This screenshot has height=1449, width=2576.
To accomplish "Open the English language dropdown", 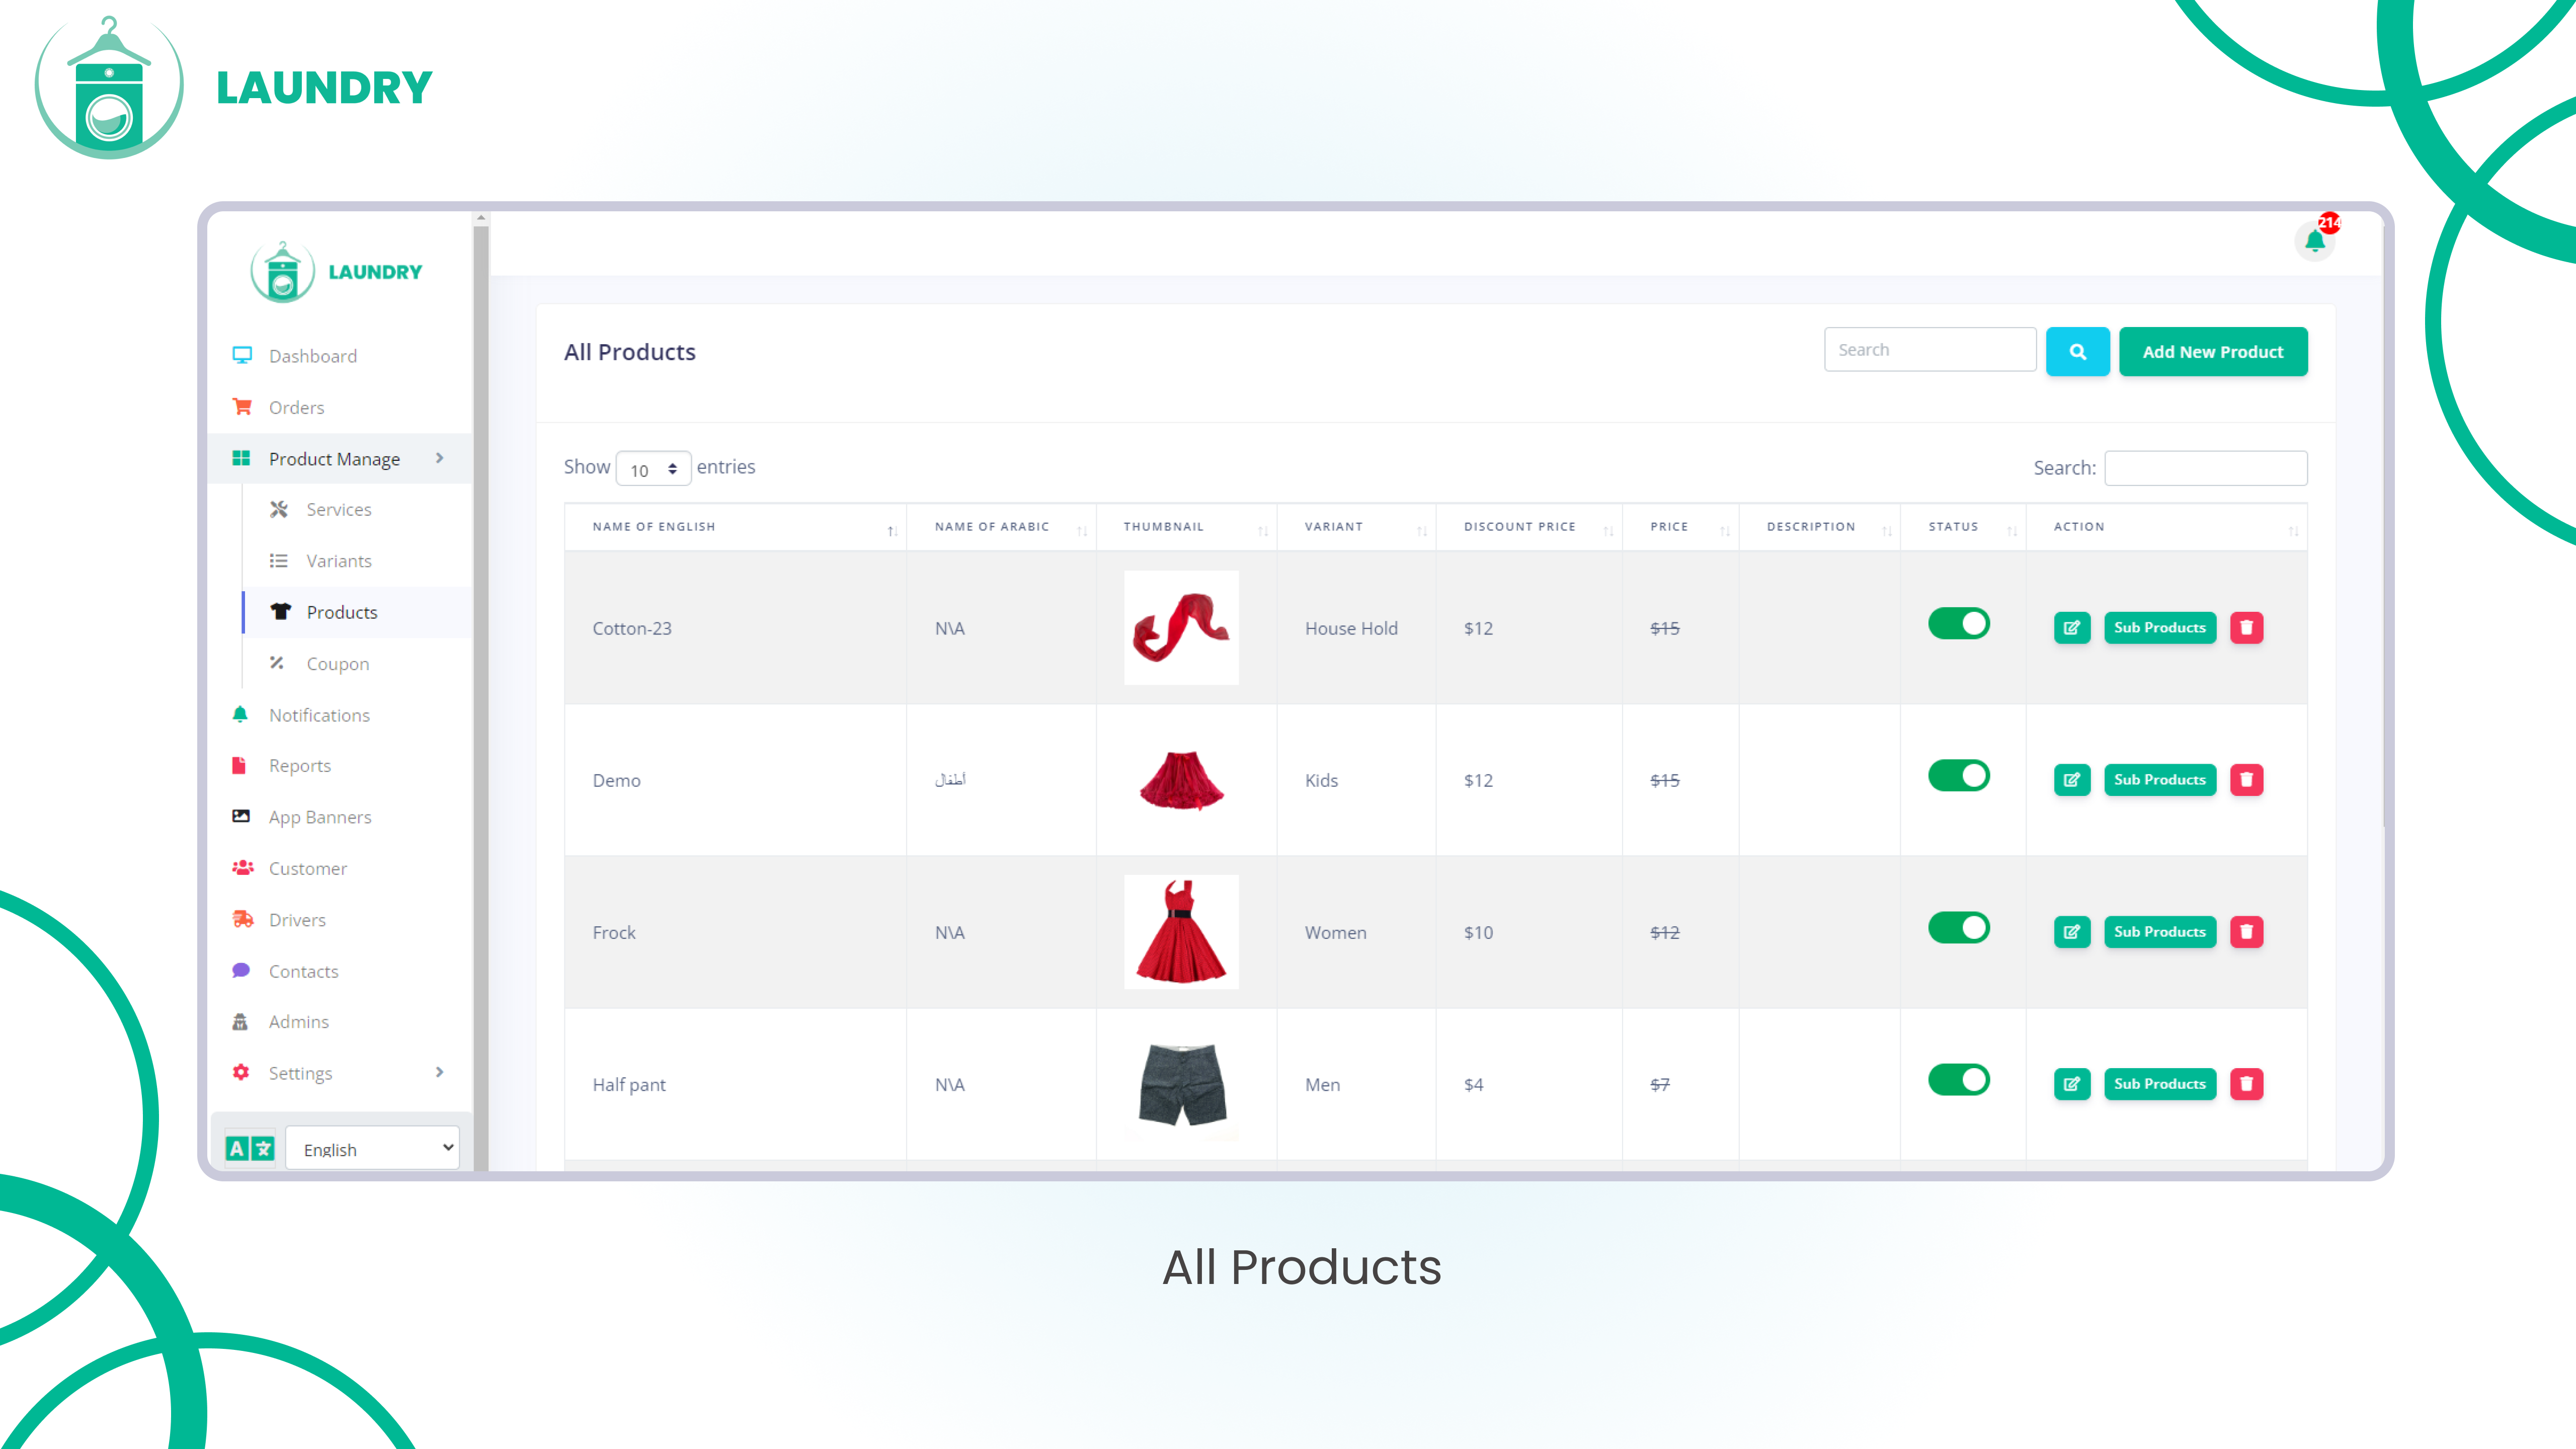I will pyautogui.click(x=373, y=1148).
